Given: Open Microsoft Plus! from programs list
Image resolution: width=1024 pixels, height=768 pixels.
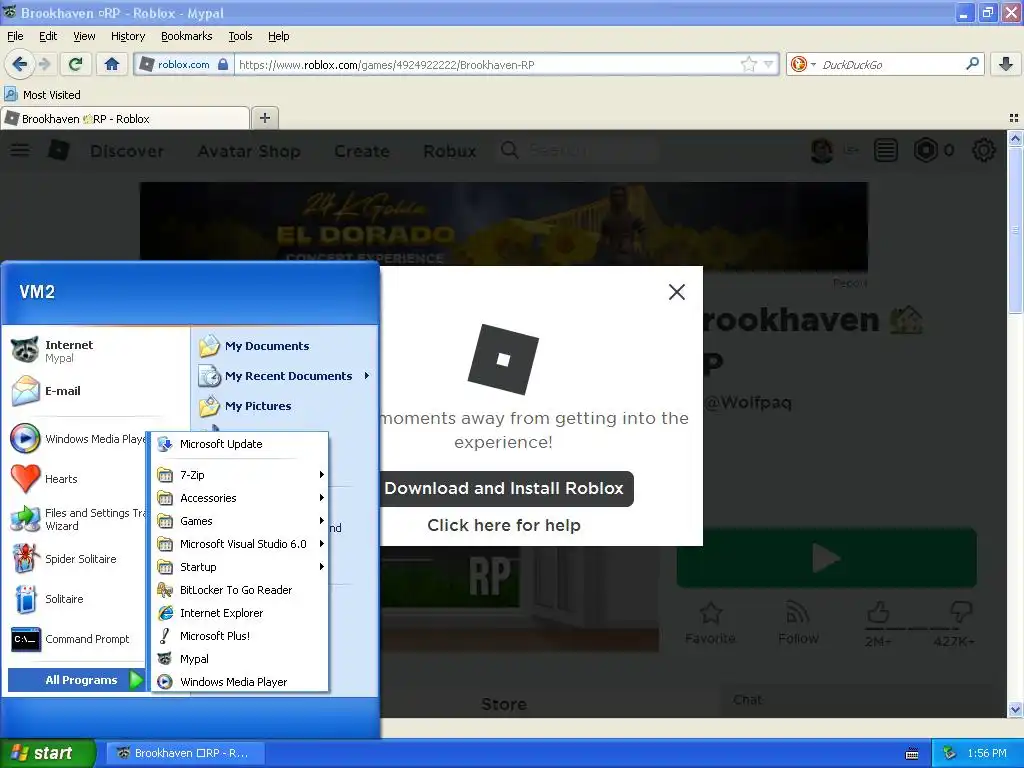Looking at the screenshot, I should pyautogui.click(x=240, y=635).
